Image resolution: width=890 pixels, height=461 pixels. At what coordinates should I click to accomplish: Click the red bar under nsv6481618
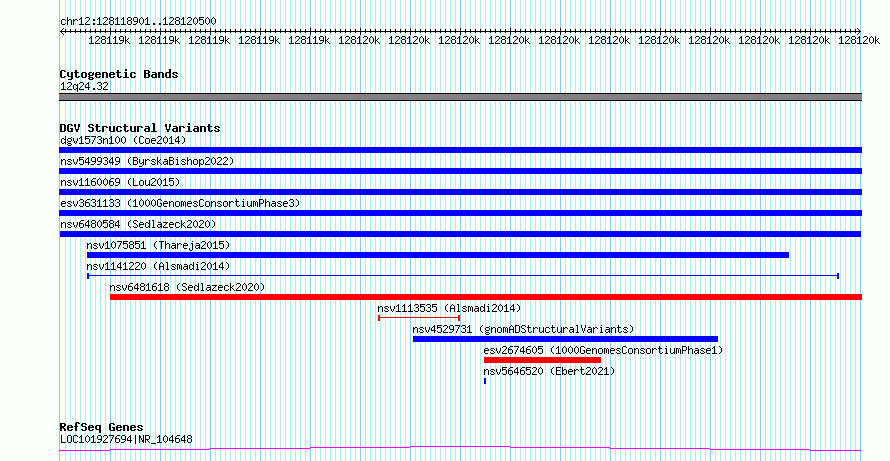(486, 297)
